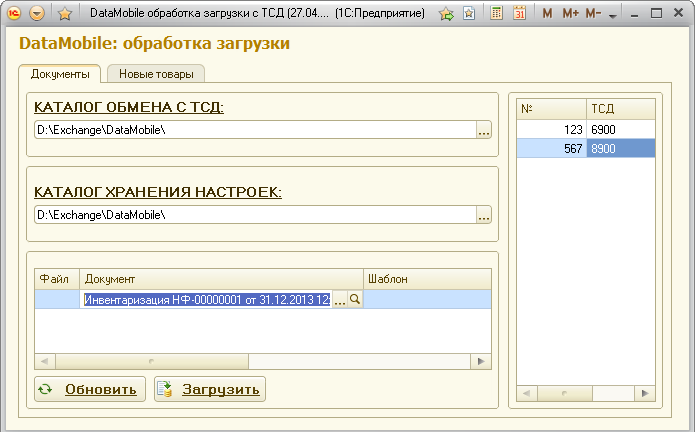Viewport: 695px width, 433px height.
Task: Click the M+ memory add button
Action: coord(570,14)
